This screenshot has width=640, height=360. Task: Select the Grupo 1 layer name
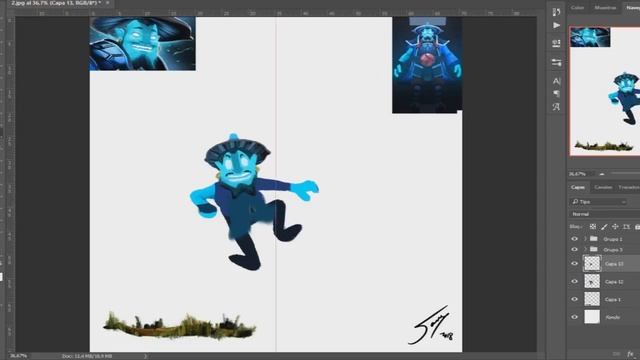(x=613, y=239)
